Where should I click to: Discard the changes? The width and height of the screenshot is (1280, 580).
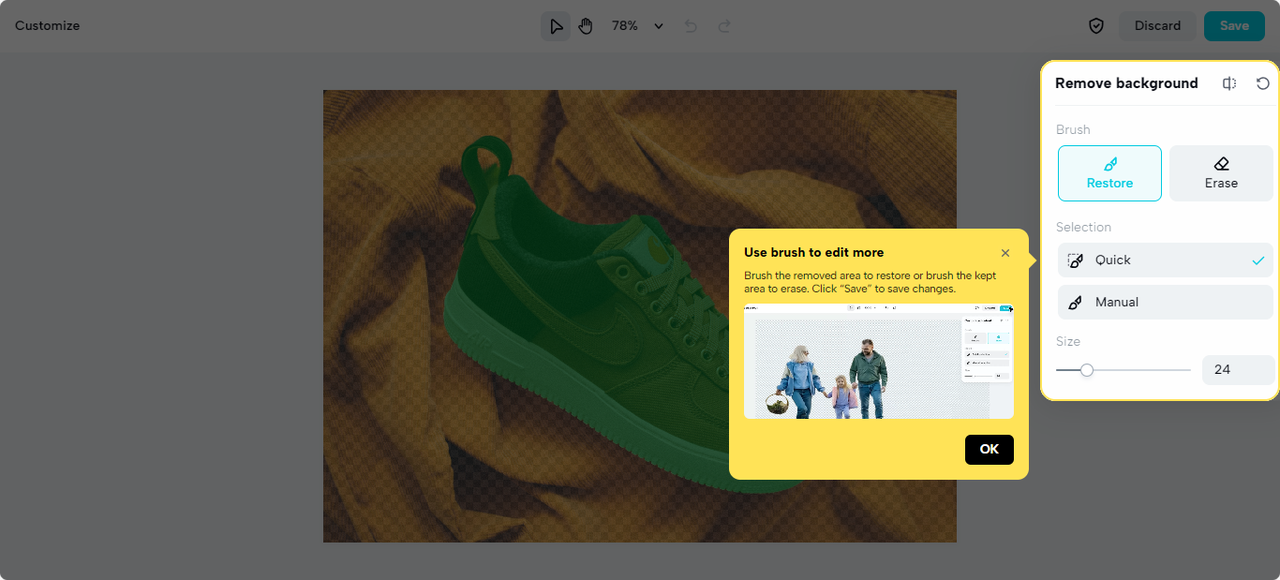click(x=1157, y=26)
